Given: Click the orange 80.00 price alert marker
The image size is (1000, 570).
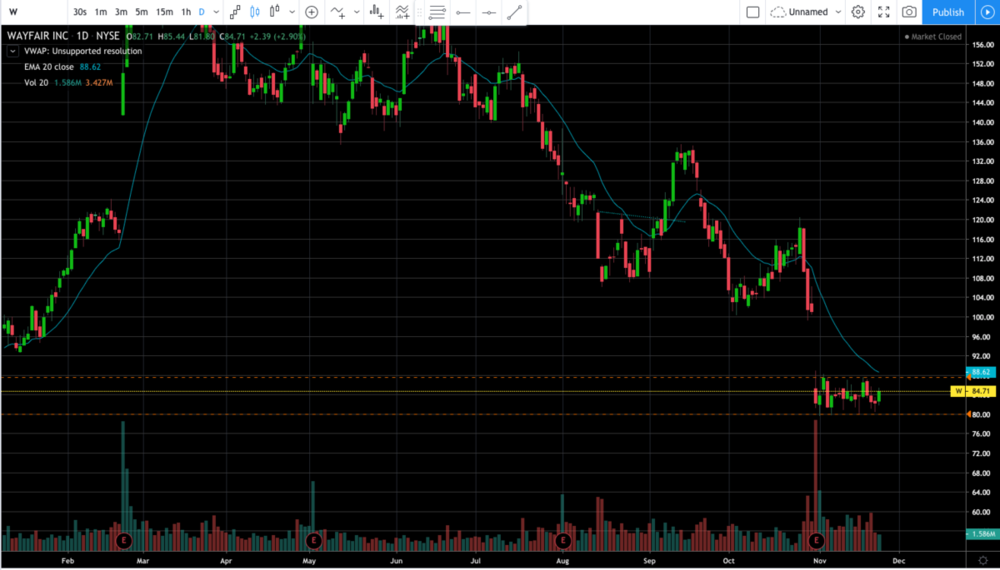Looking at the screenshot, I should pyautogui.click(x=970, y=414).
